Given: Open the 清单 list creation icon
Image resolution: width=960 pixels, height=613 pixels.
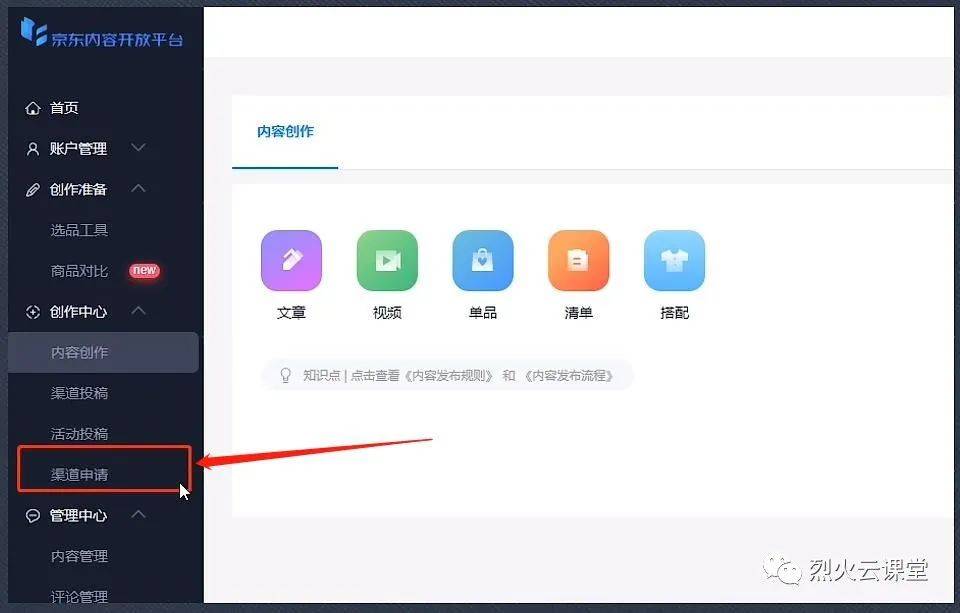Looking at the screenshot, I should click(579, 260).
